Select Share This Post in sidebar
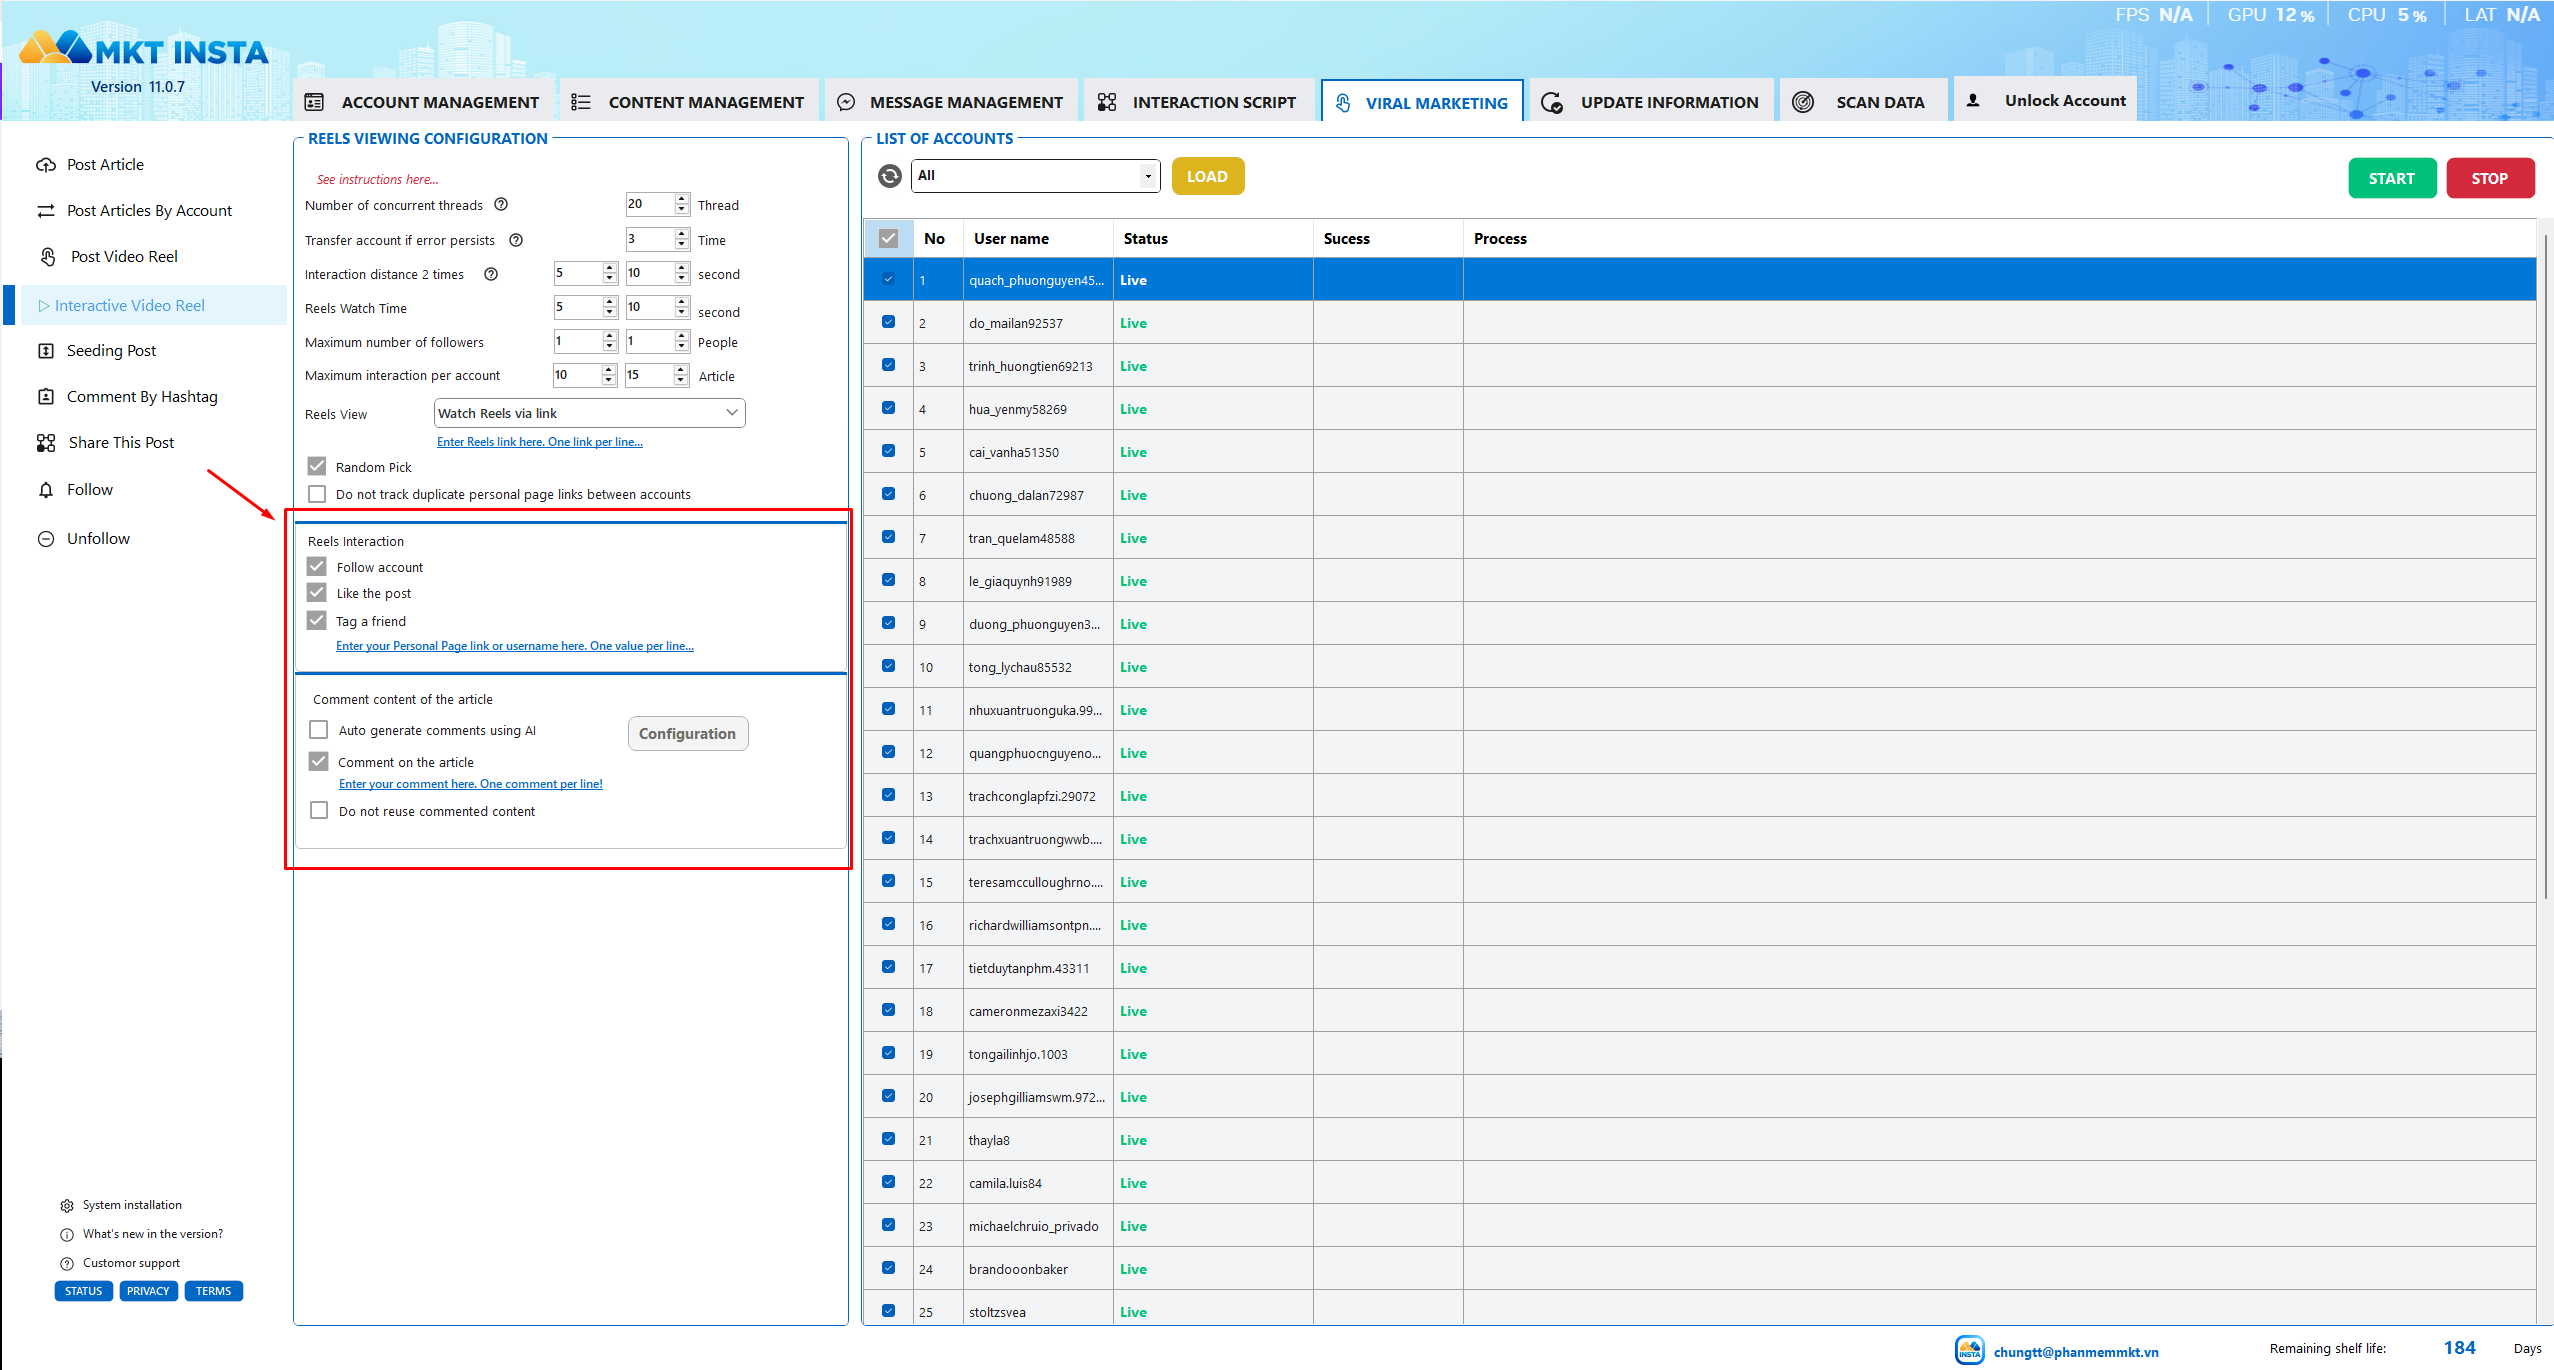Image resolution: width=2554 pixels, height=1370 pixels. coord(121,443)
